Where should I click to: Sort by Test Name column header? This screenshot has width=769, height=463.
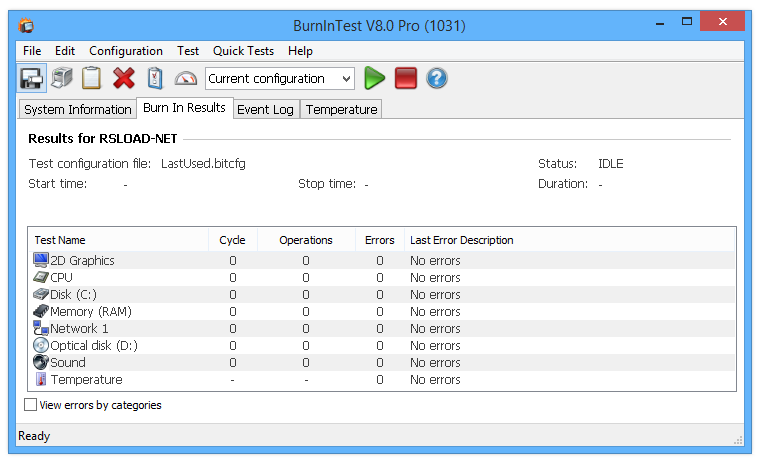click(118, 240)
